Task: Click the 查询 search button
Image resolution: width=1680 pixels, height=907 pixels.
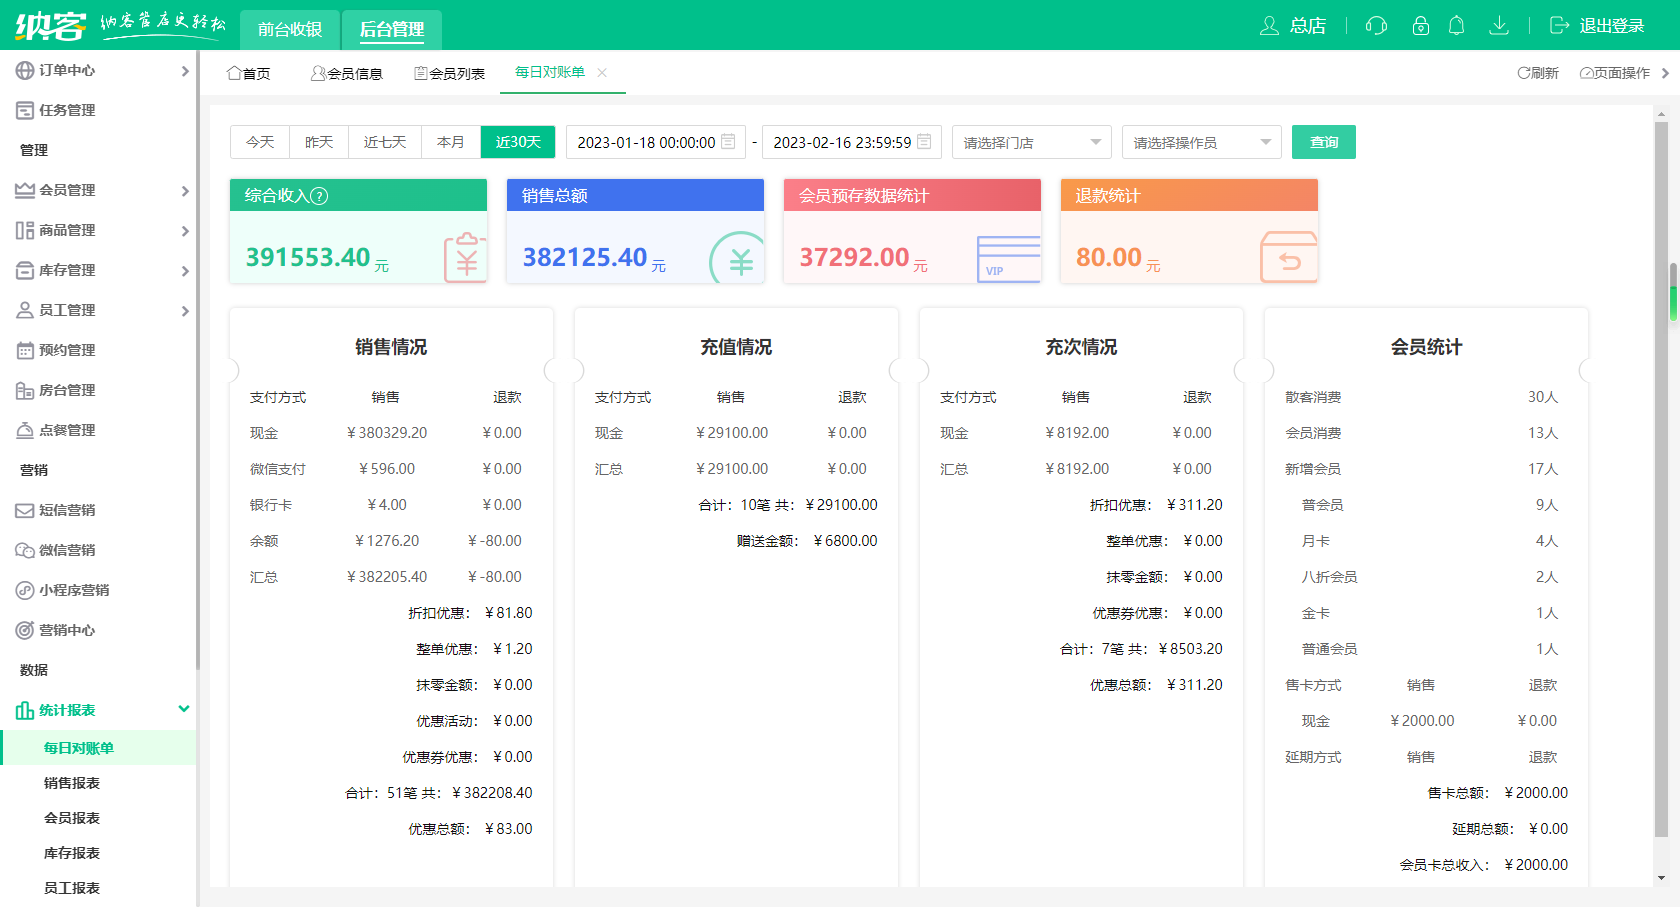Action: pyautogui.click(x=1324, y=142)
